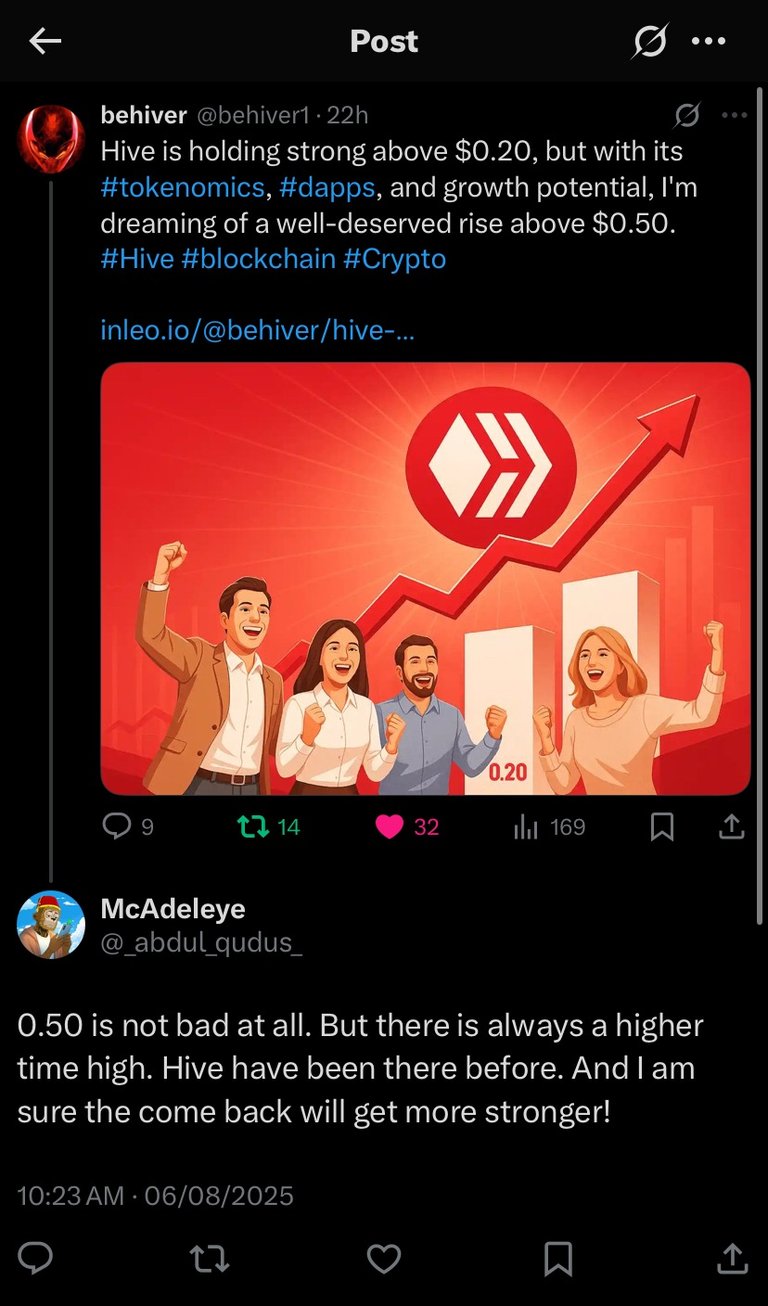Viewport: 768px width, 1306px height.
Task: Open the #tokenomics hashtag
Action: tap(183, 187)
